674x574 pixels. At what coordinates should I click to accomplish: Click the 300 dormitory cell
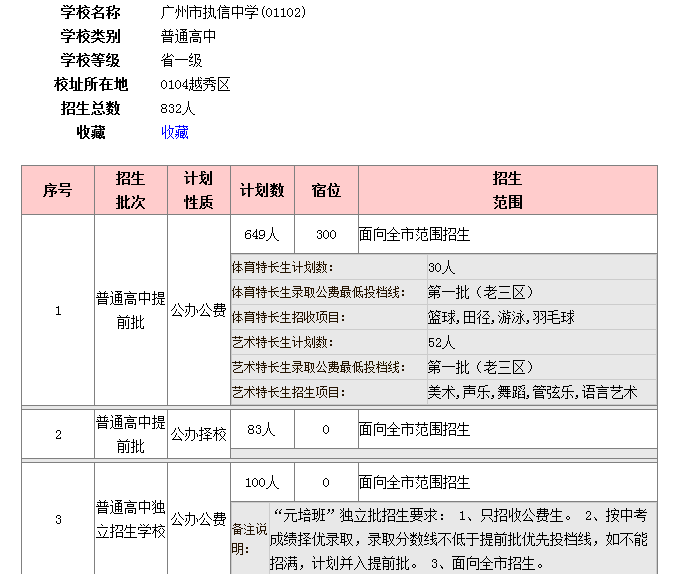[x=326, y=234]
